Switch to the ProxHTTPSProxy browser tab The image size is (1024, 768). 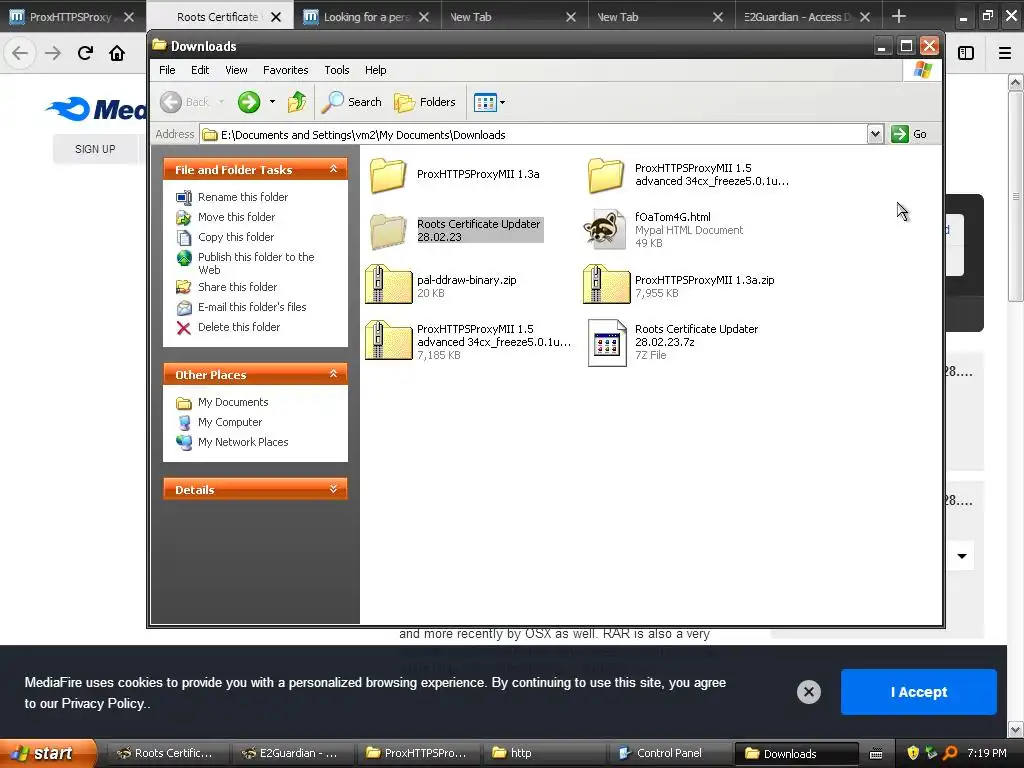point(71,17)
